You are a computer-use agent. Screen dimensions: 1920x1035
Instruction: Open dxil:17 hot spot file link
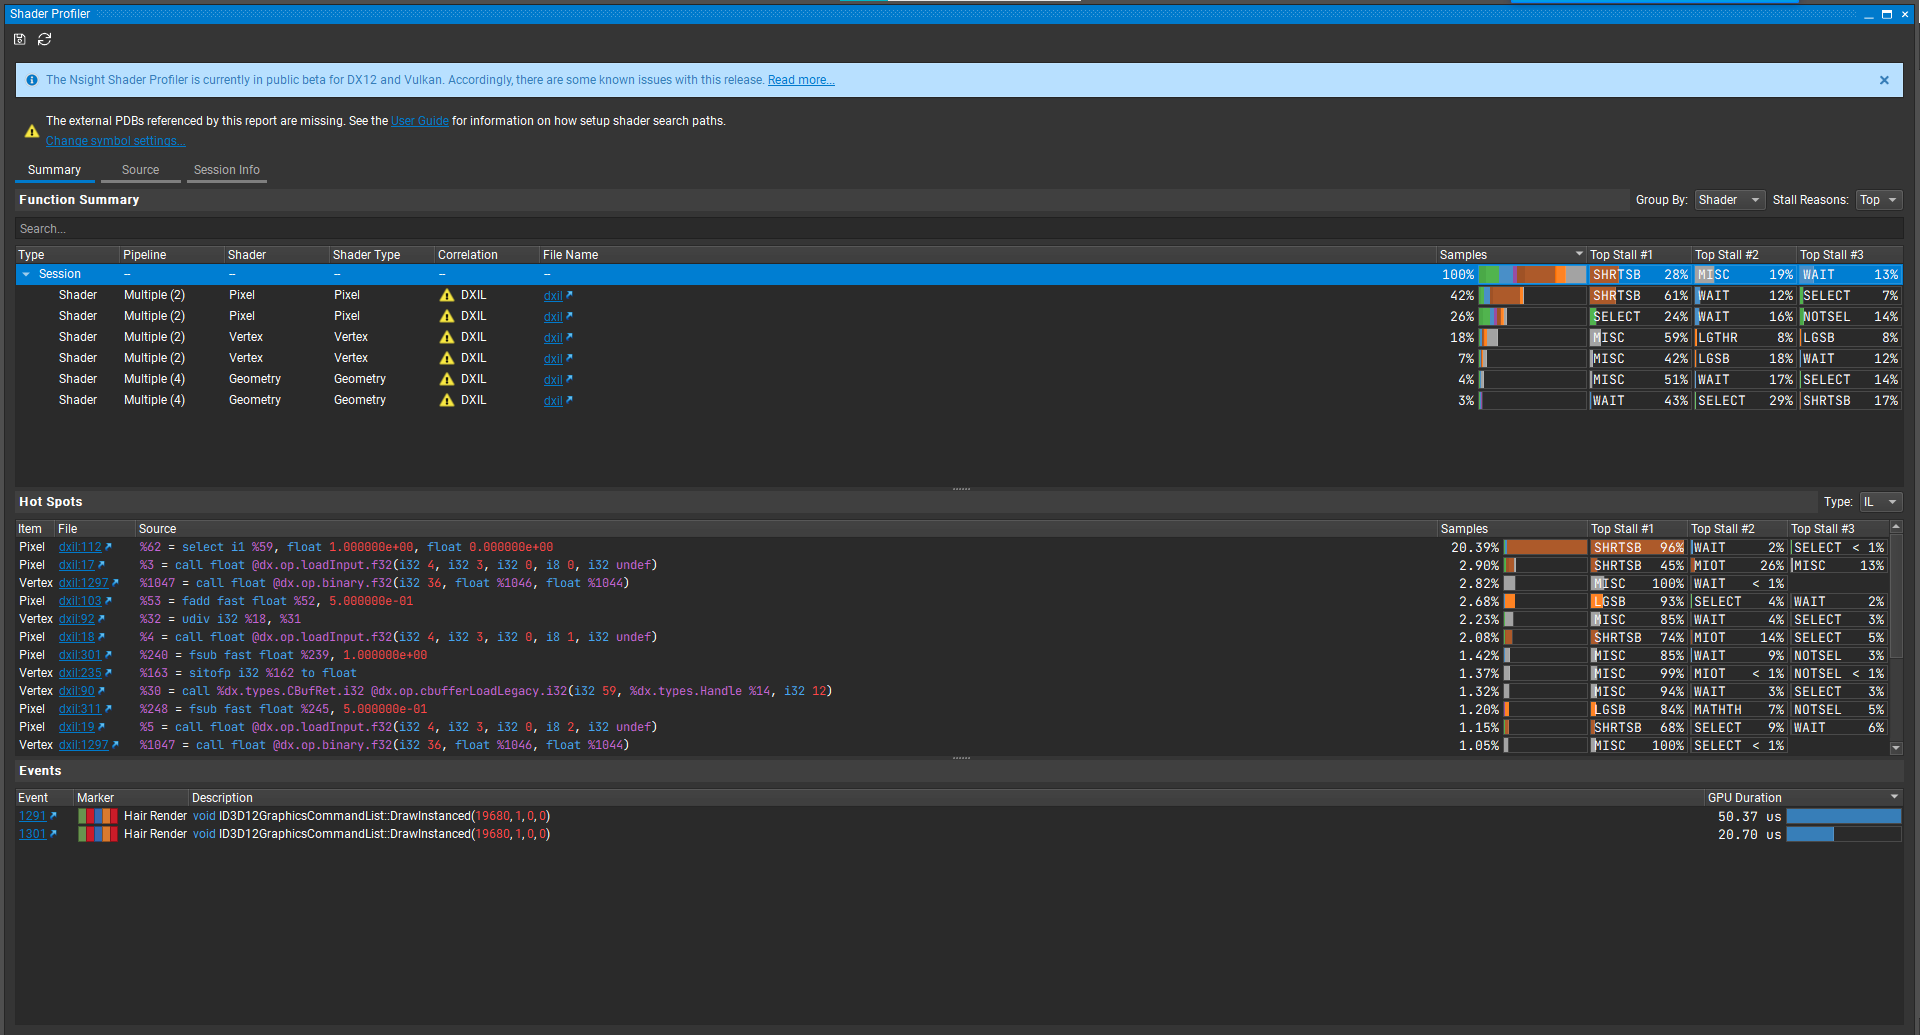pyautogui.click(x=76, y=565)
